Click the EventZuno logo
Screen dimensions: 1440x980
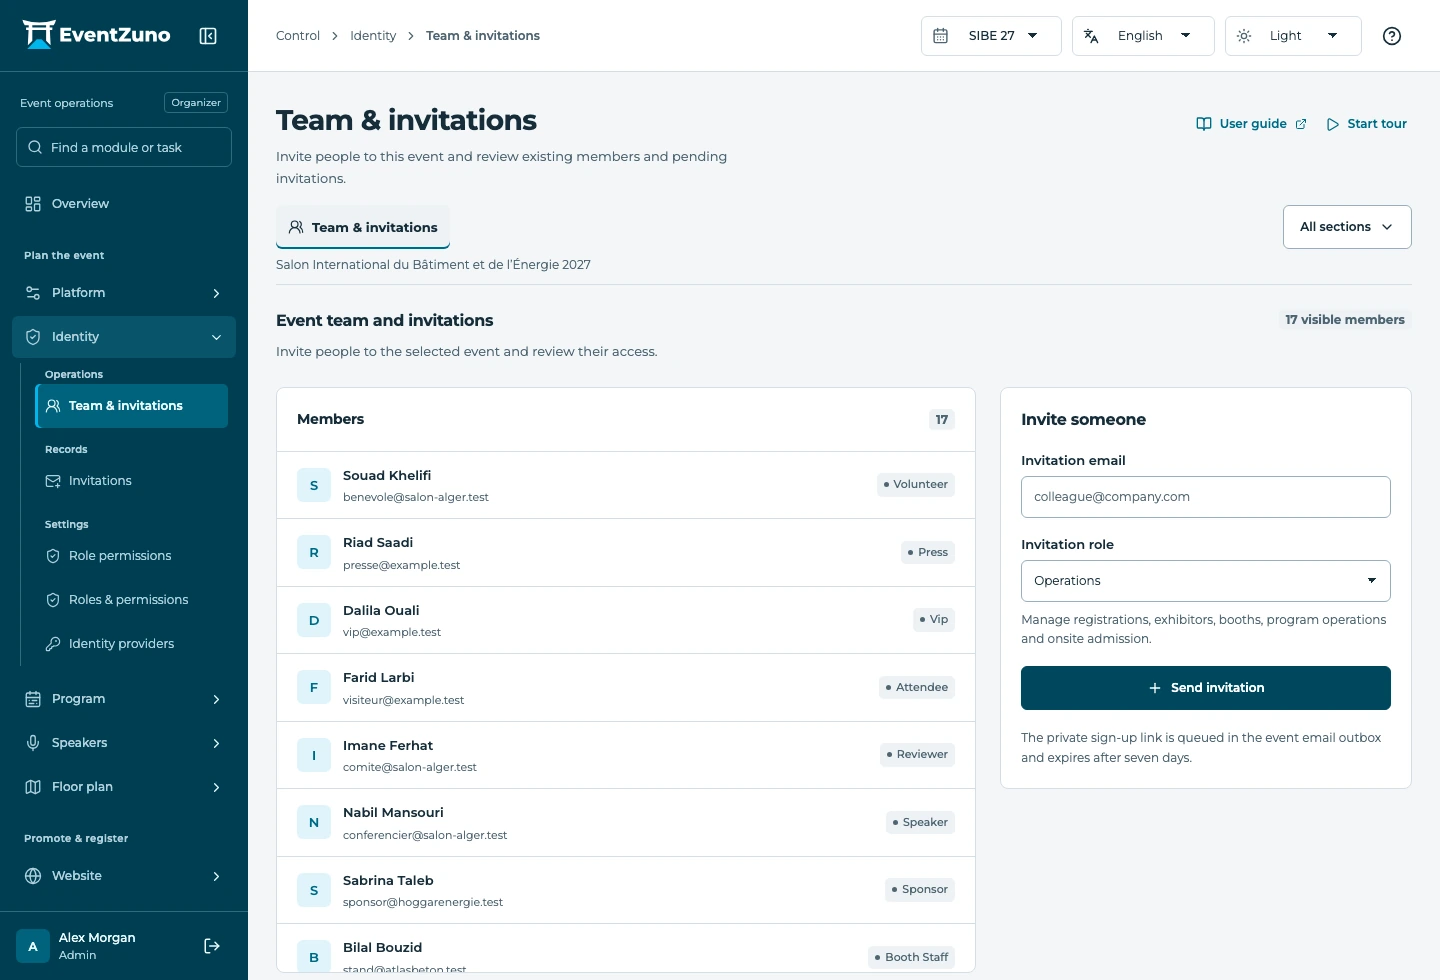96,35
